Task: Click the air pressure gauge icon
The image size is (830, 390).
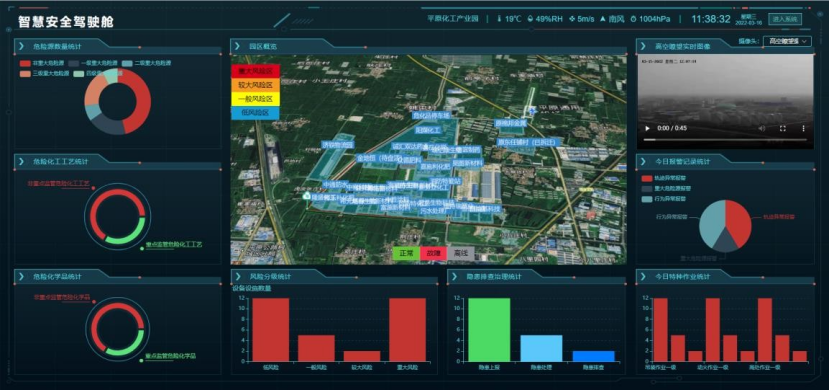Action: (x=633, y=19)
